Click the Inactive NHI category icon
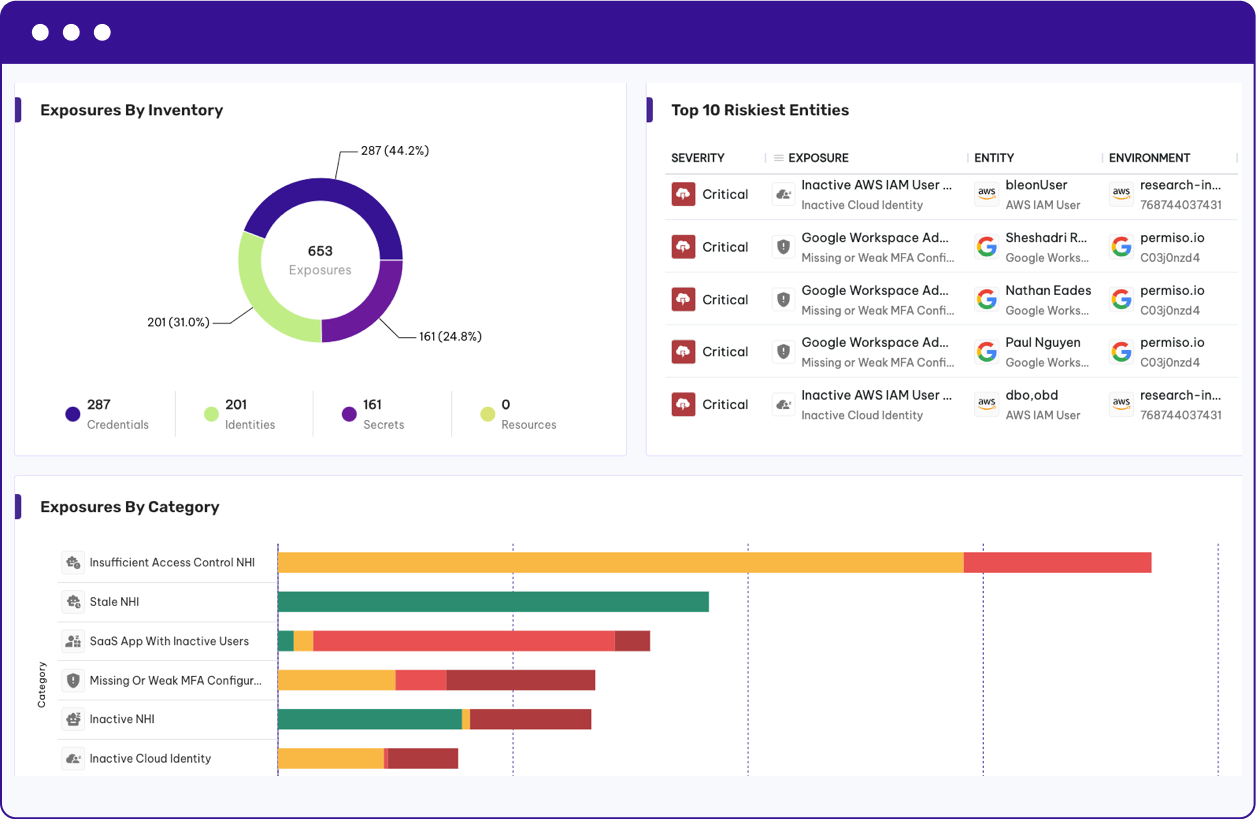This screenshot has height=819, width=1256. click(x=73, y=719)
